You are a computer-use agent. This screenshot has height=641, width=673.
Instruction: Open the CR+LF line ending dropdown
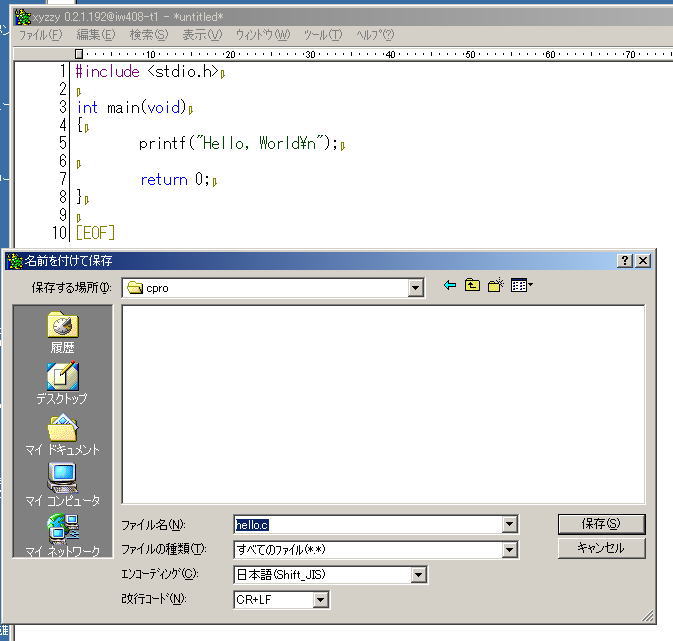pyautogui.click(x=320, y=600)
